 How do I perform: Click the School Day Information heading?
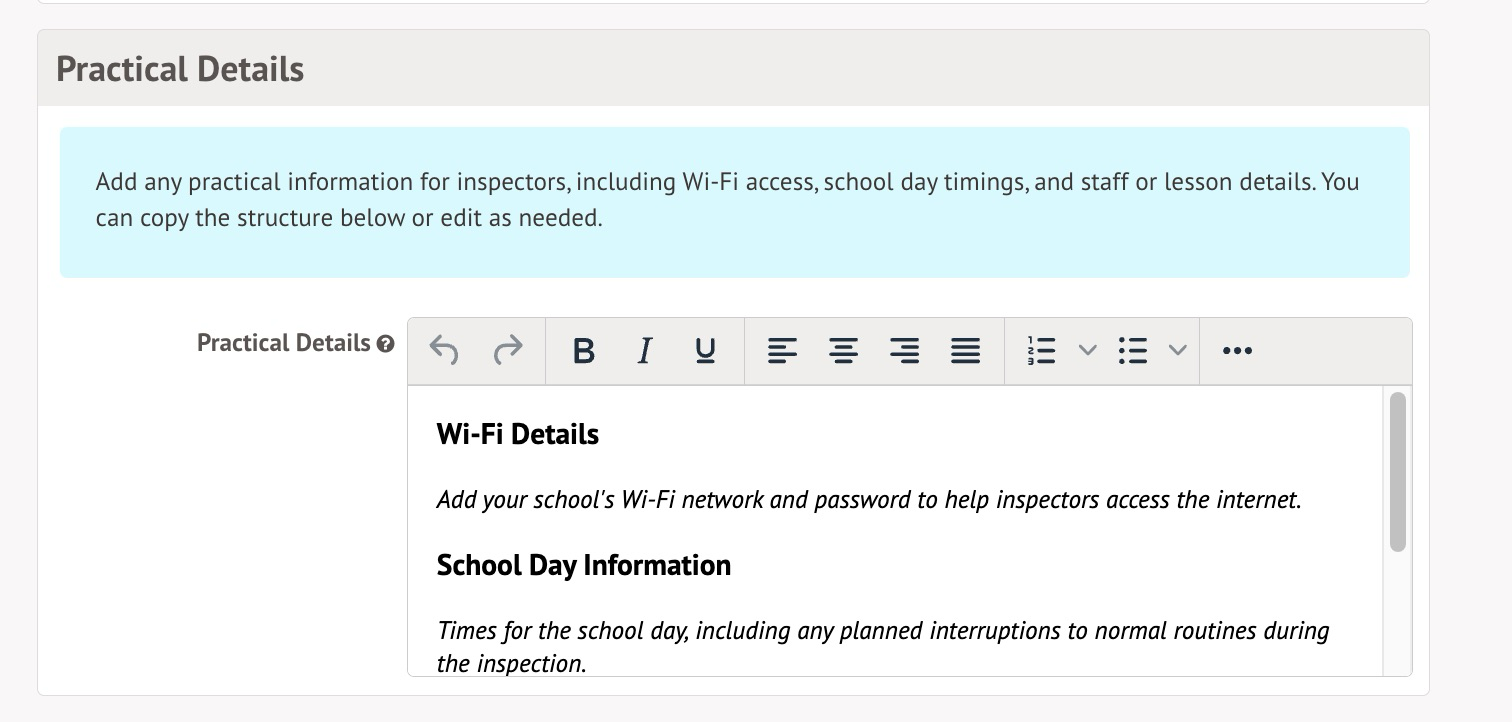point(583,566)
